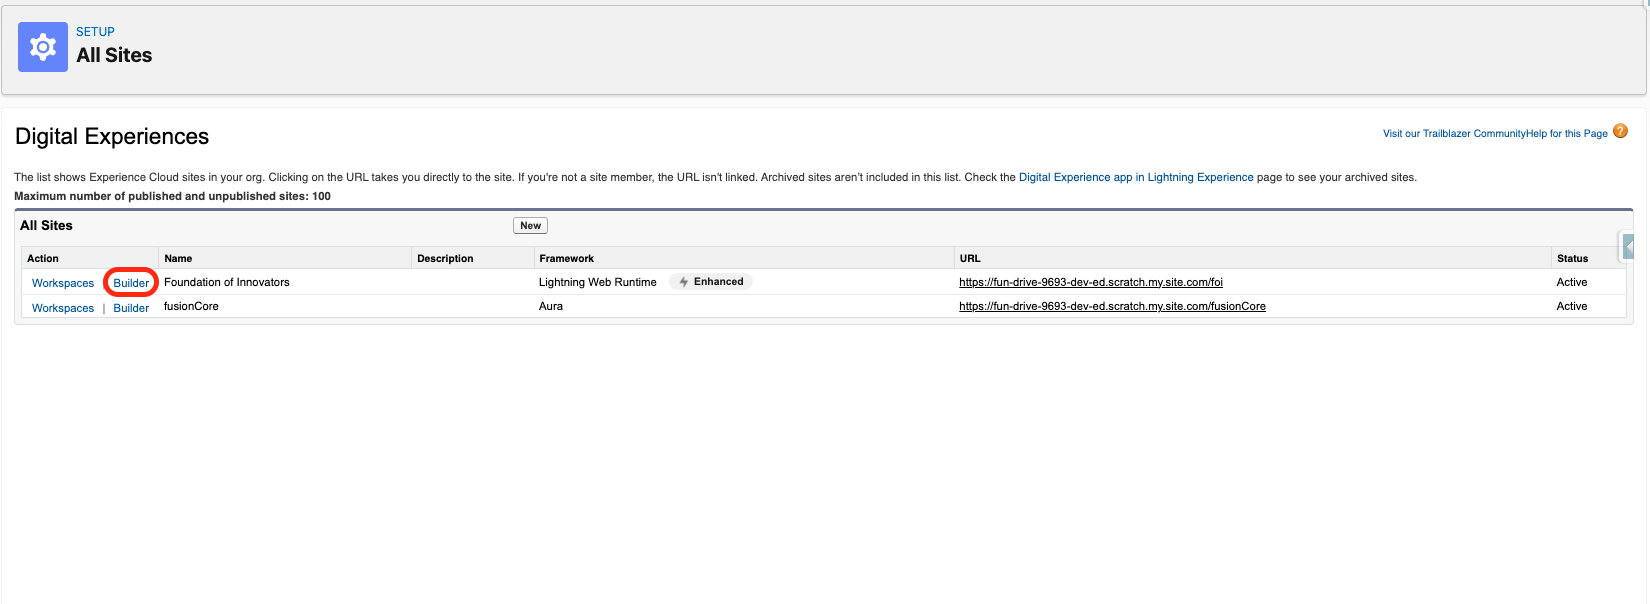The image size is (1650, 604).
Task: Open Workspaces for fusionCore site
Action: (63, 308)
